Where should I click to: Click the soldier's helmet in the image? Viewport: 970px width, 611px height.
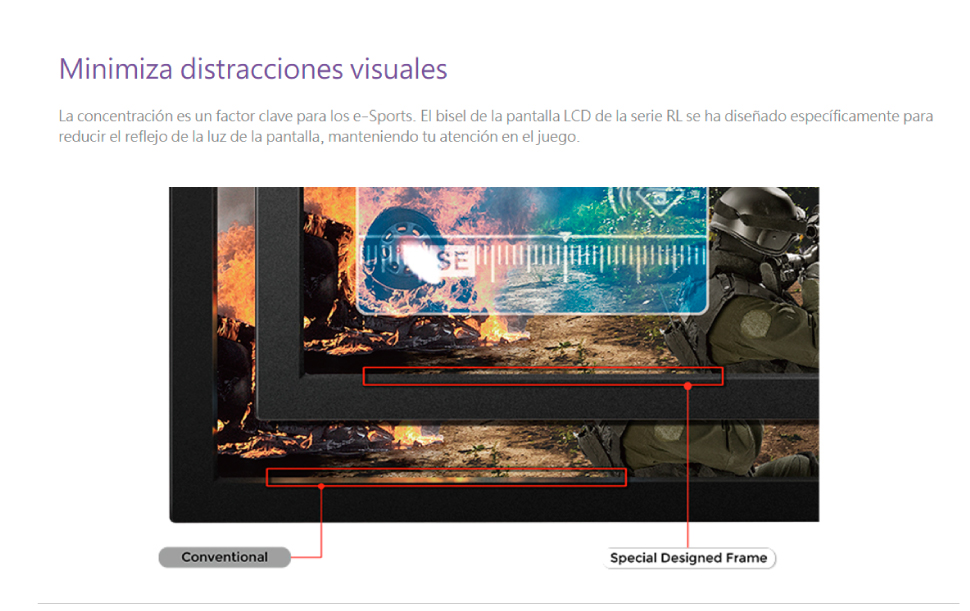tap(762, 215)
